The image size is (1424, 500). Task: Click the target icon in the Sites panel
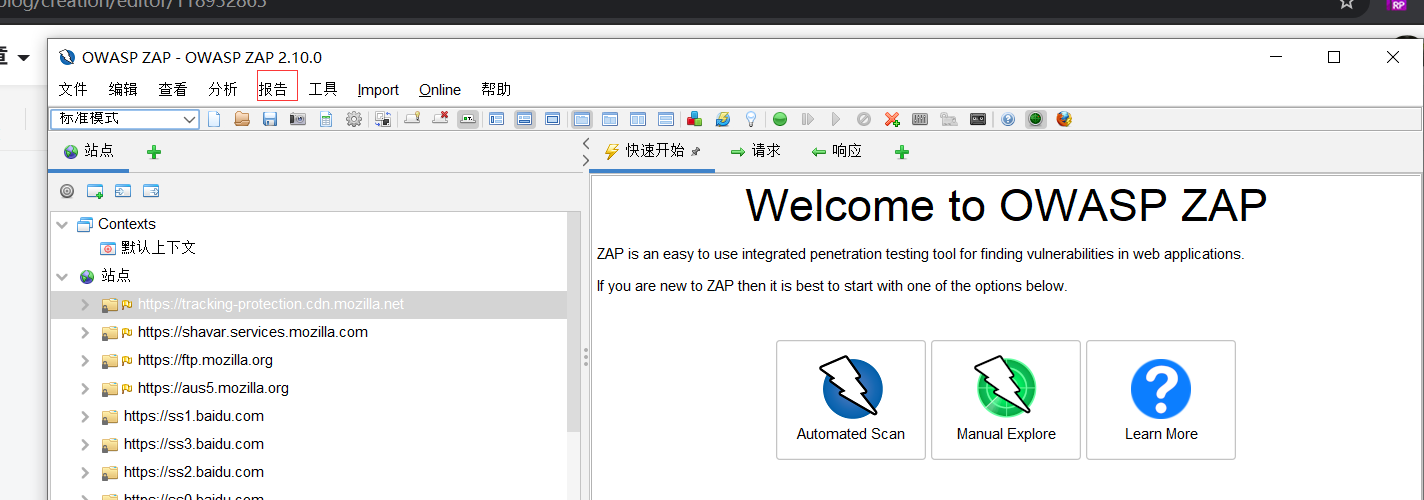click(x=67, y=191)
